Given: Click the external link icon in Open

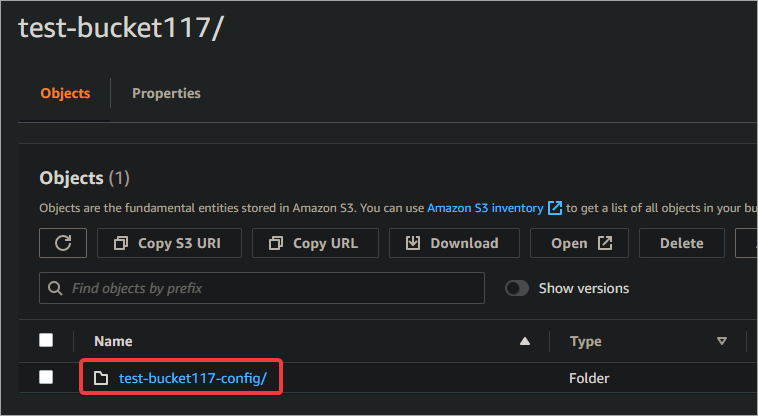Looking at the screenshot, I should click(605, 243).
